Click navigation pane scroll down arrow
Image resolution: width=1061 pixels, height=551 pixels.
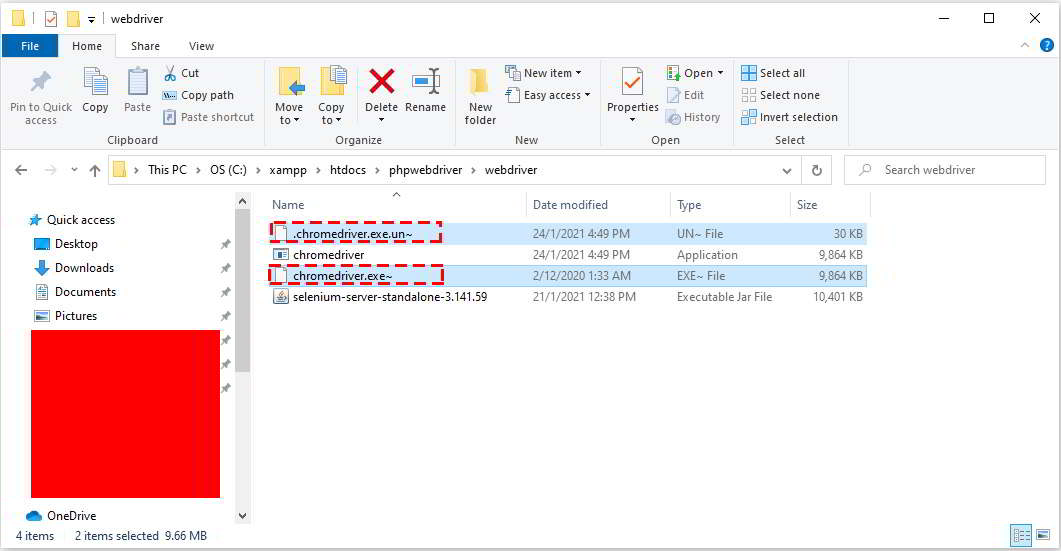click(242, 516)
